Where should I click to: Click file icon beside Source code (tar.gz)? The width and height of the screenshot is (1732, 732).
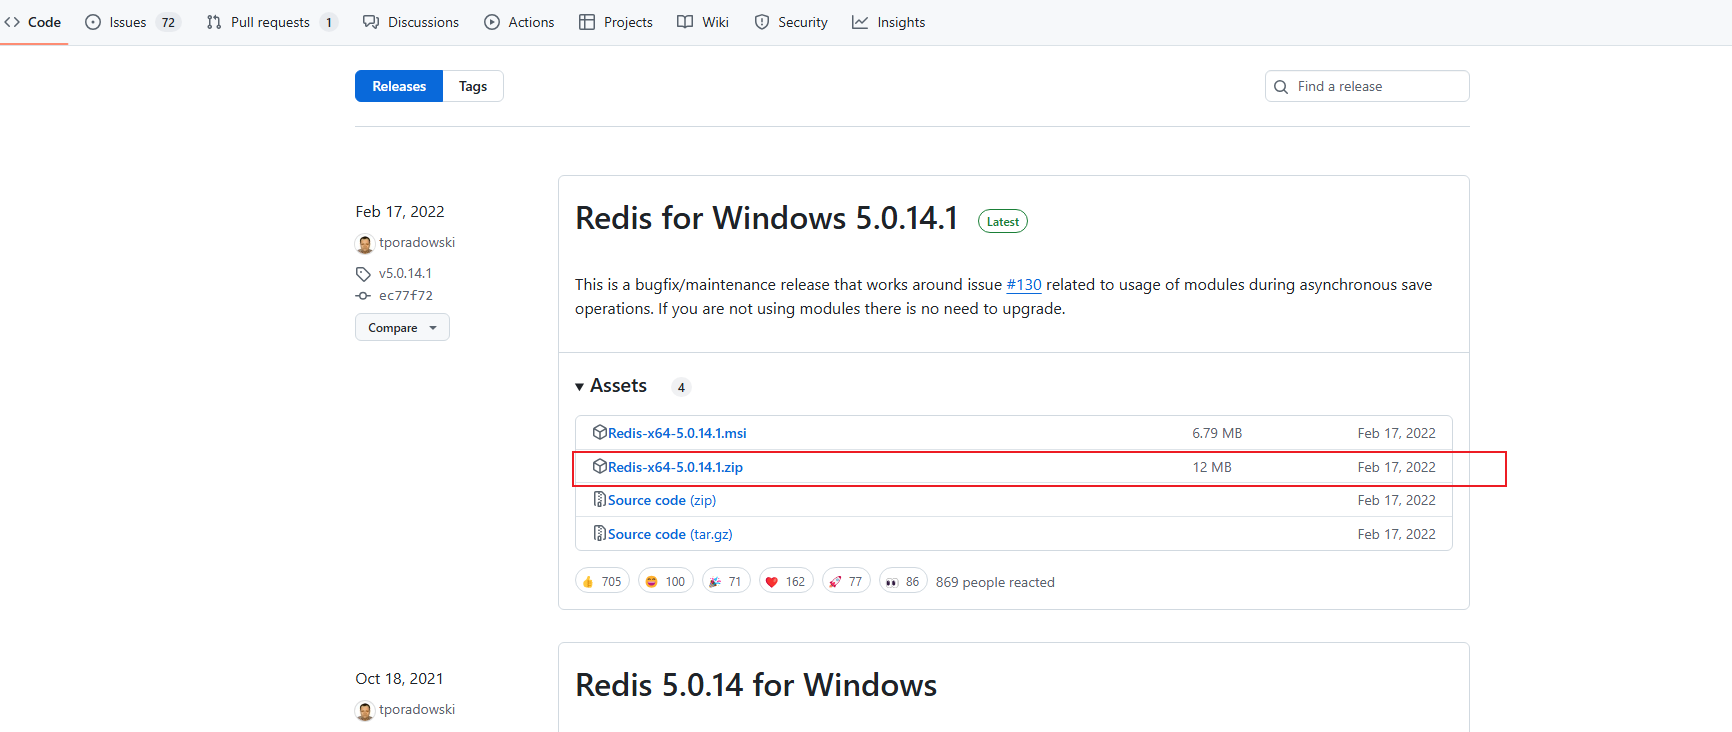600,533
